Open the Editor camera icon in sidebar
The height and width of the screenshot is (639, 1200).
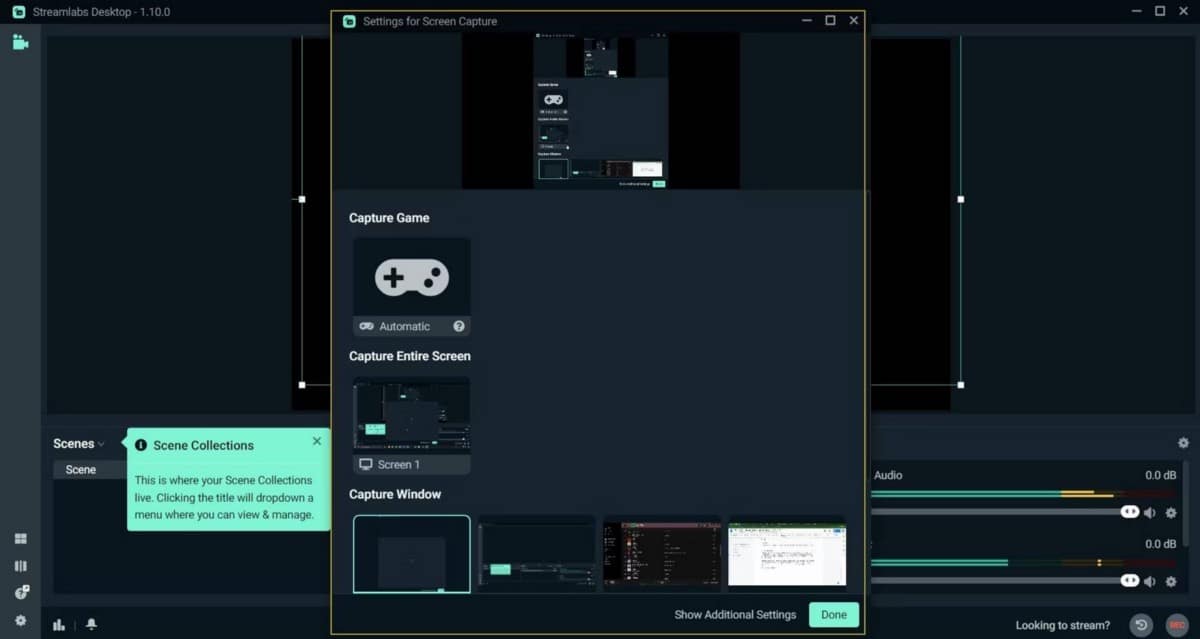pyautogui.click(x=20, y=42)
